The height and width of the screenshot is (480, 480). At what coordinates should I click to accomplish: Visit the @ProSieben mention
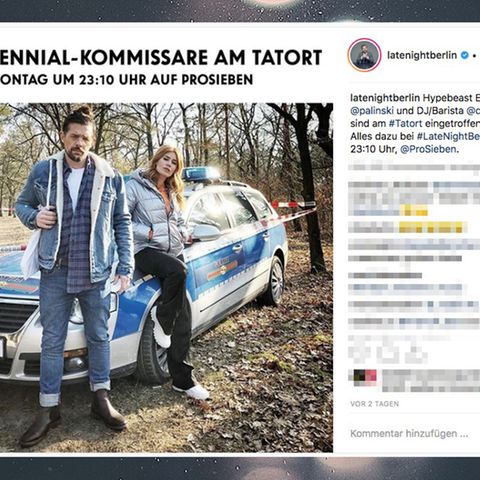[x=428, y=149]
